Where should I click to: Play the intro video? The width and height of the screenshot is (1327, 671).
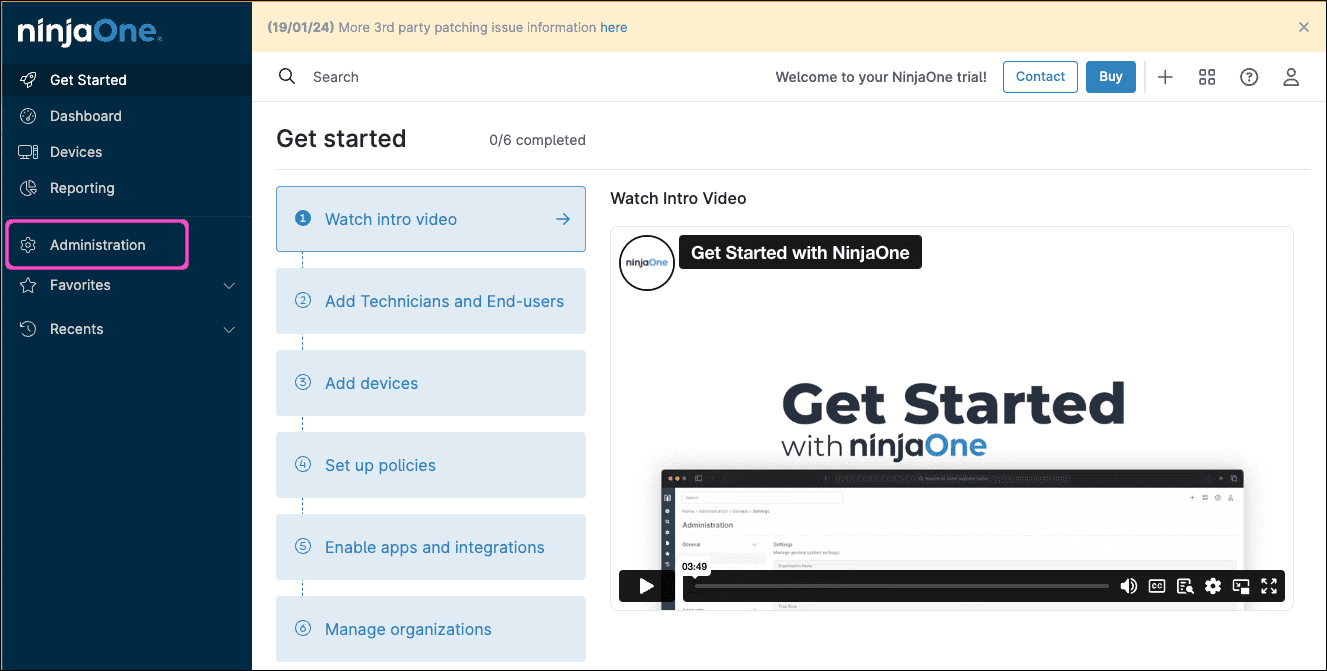646,586
